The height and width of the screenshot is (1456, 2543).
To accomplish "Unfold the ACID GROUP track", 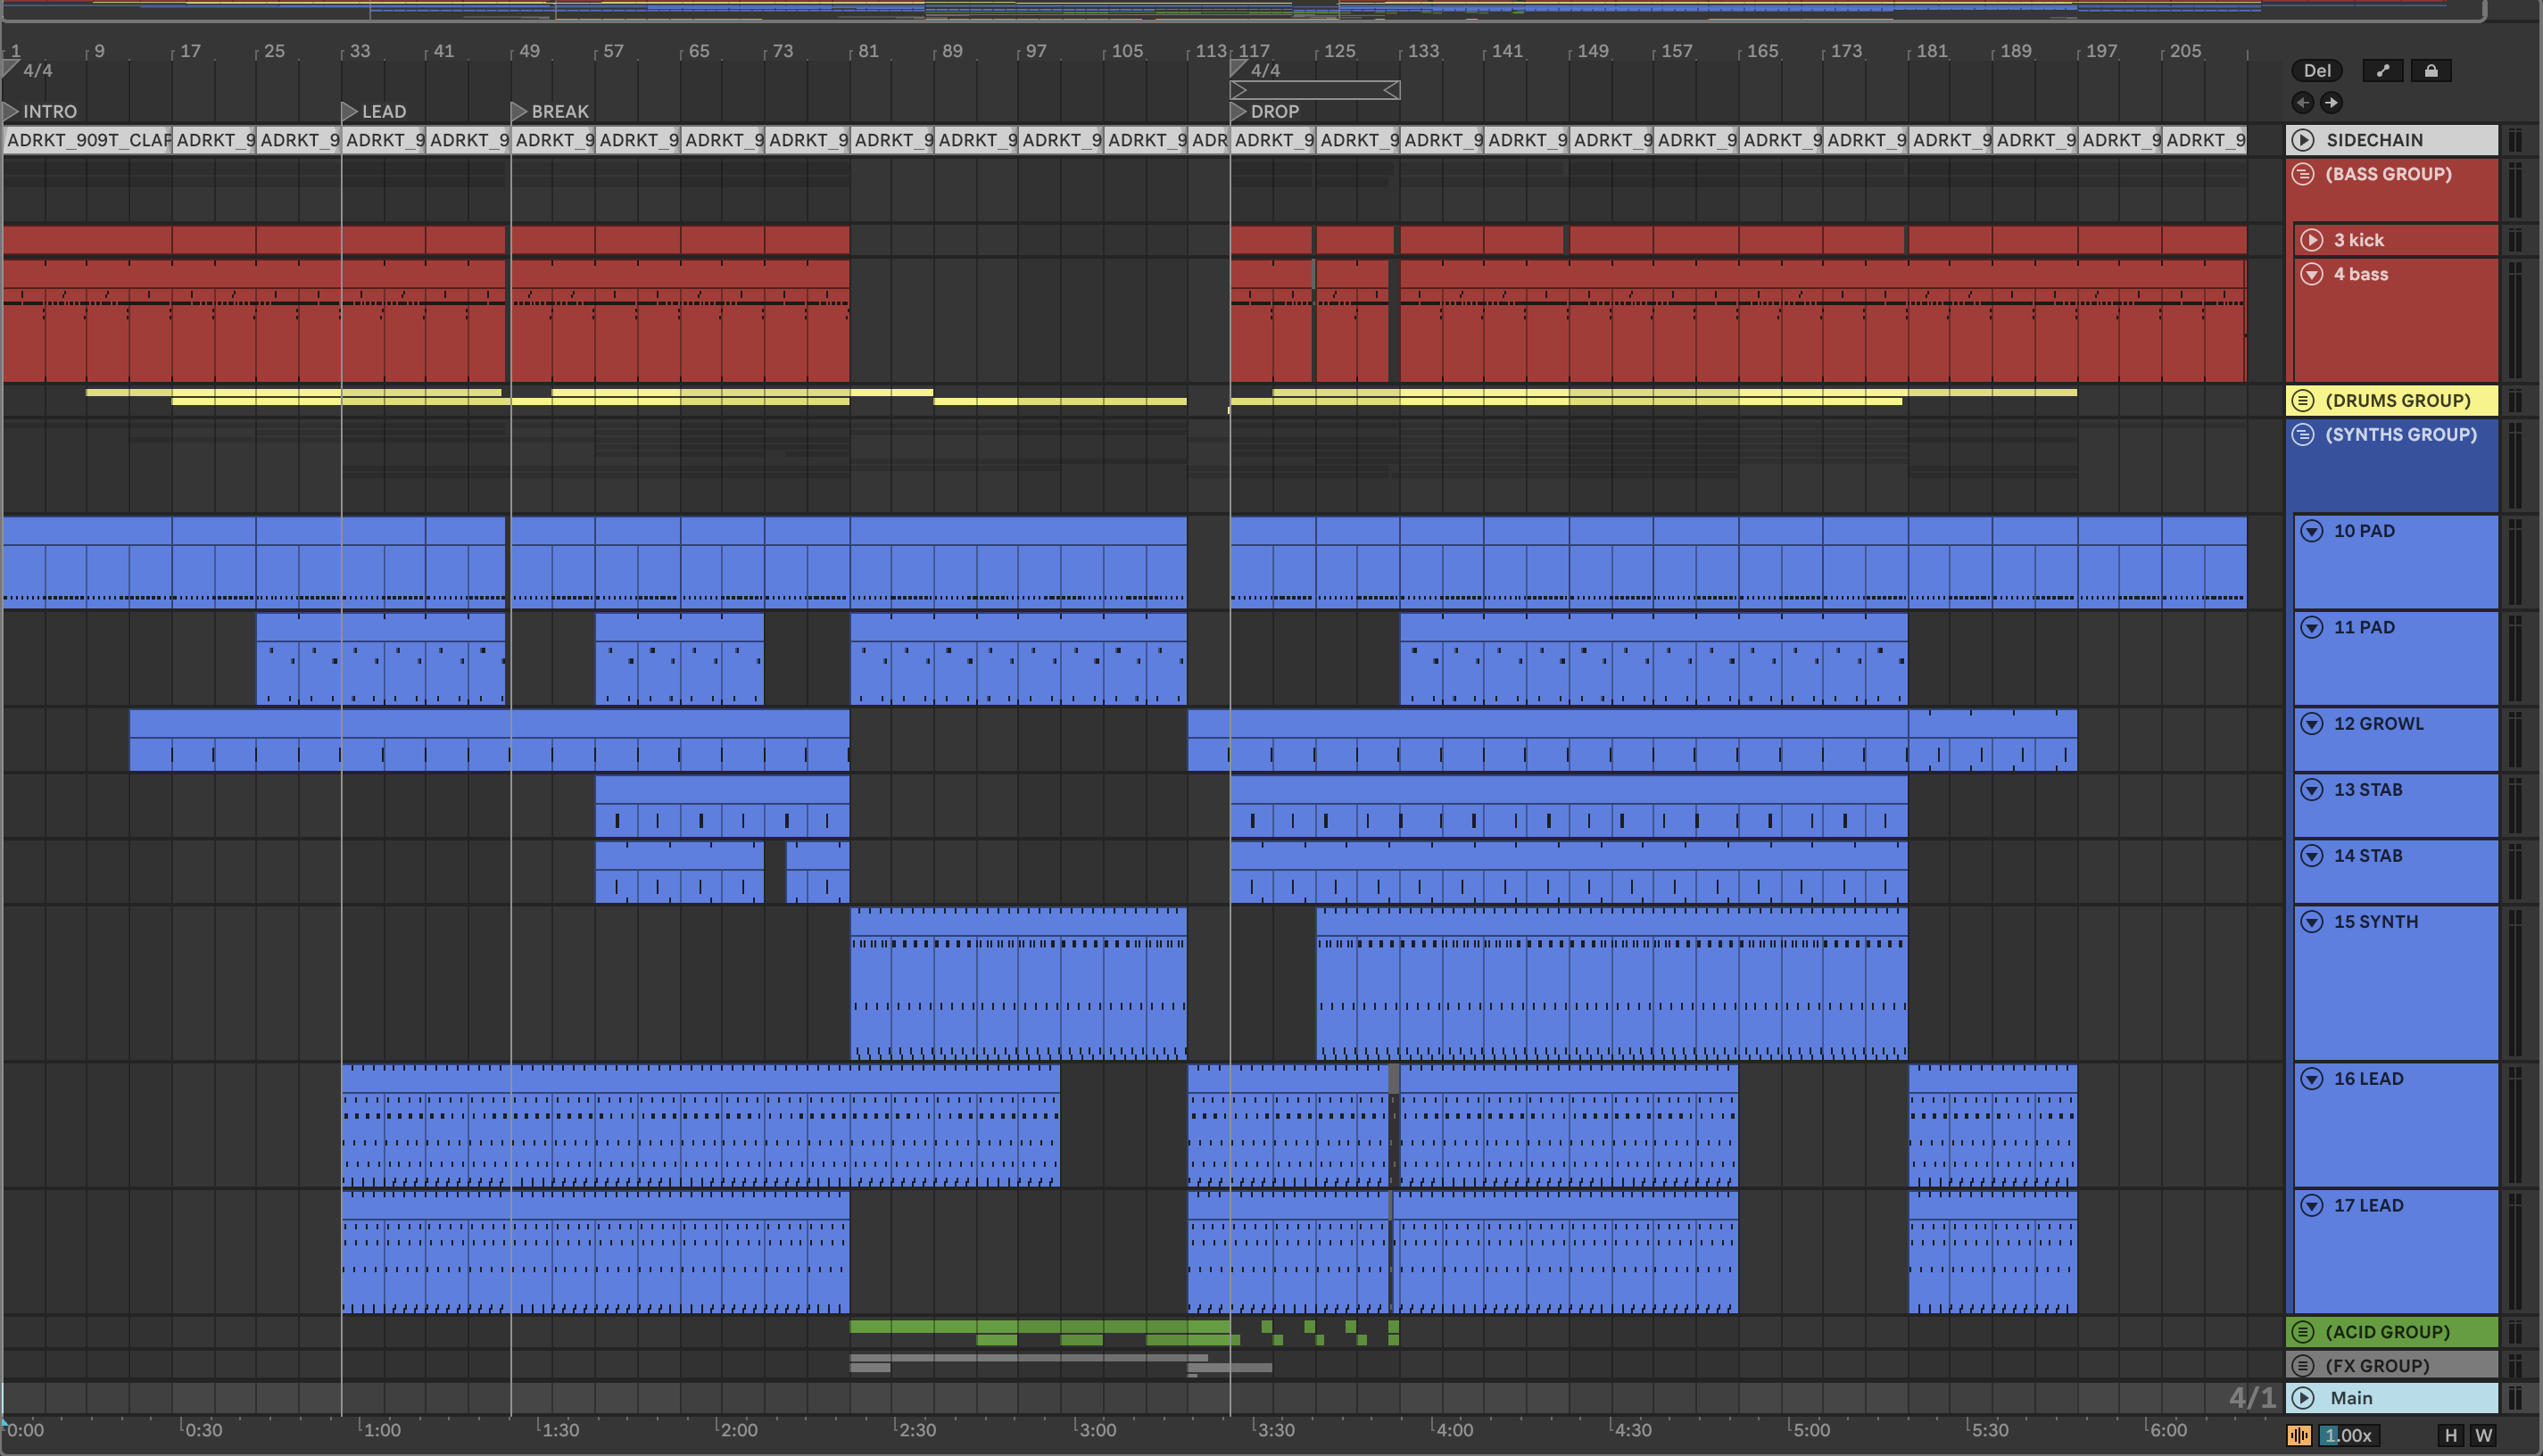I will click(2303, 1331).
